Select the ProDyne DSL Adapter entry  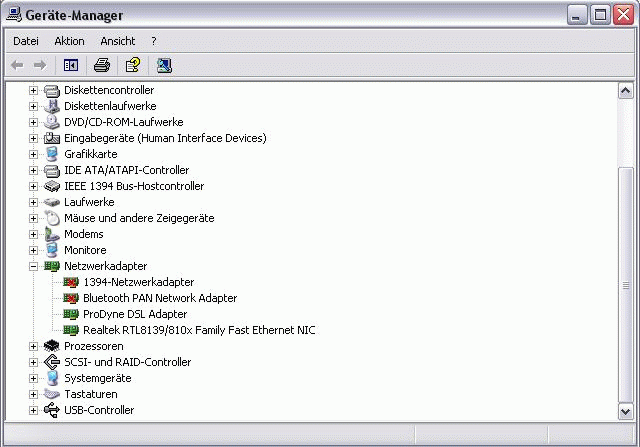[x=135, y=314]
